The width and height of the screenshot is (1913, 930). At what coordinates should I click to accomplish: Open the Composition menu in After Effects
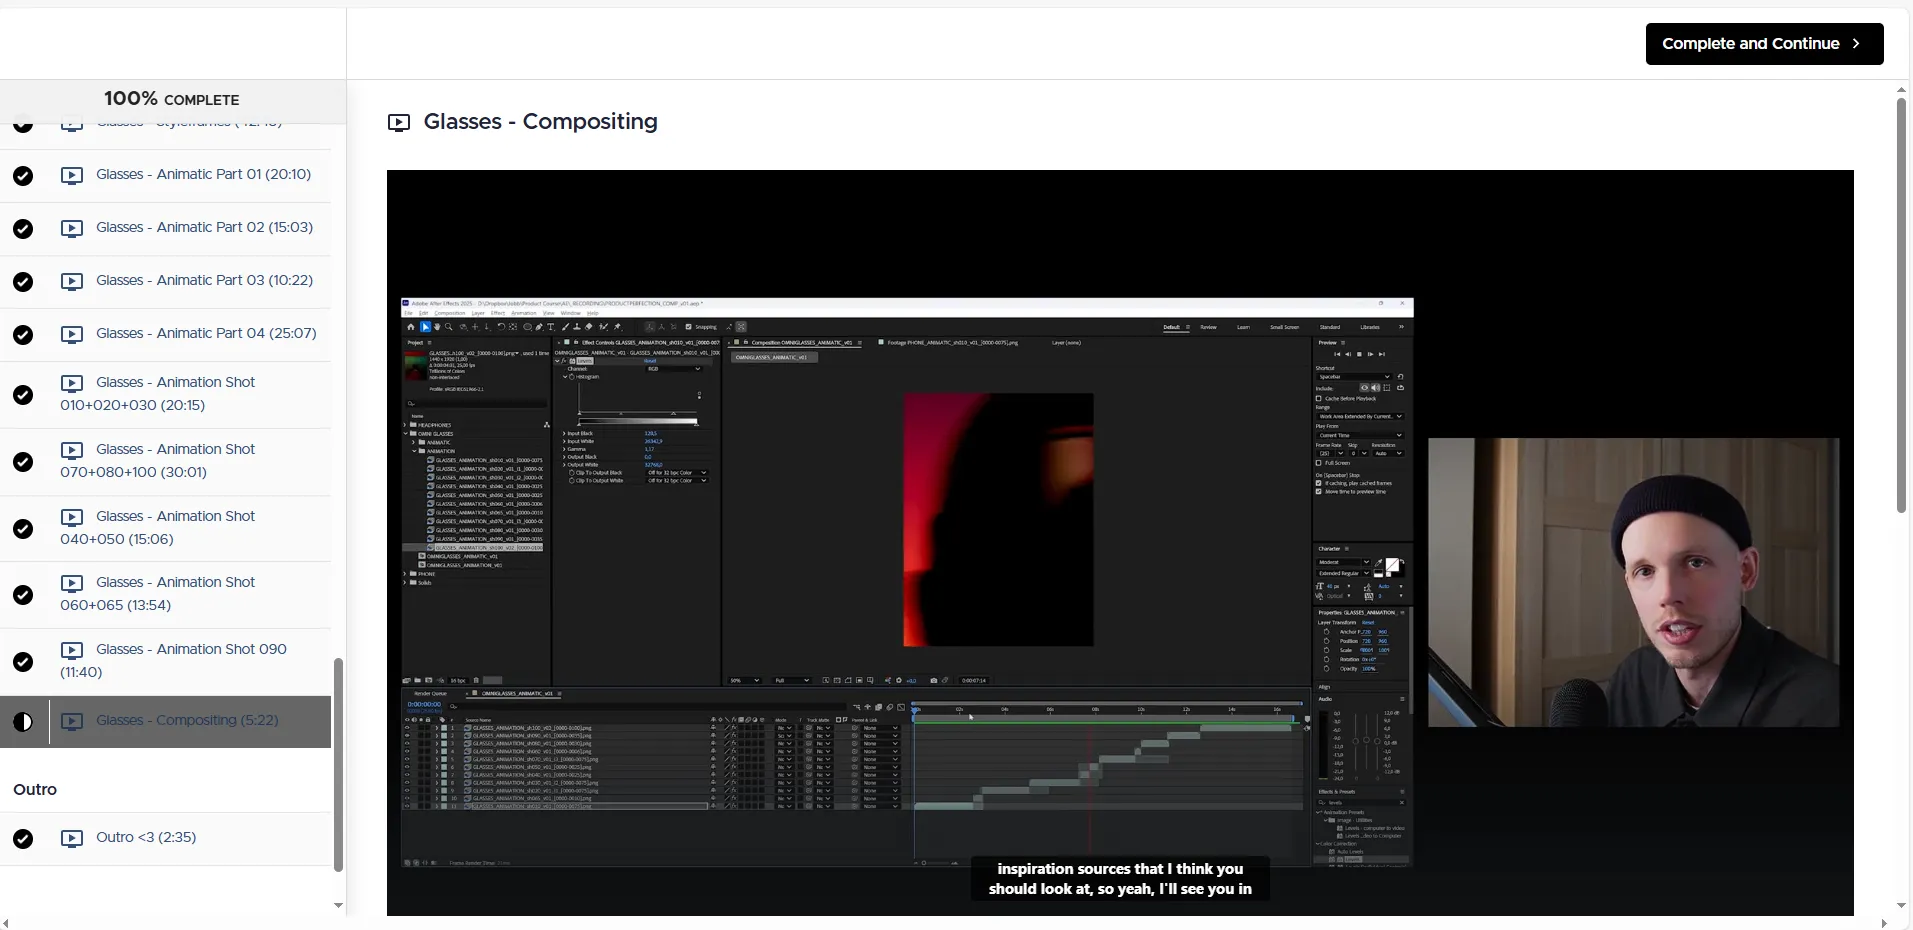pos(451,313)
